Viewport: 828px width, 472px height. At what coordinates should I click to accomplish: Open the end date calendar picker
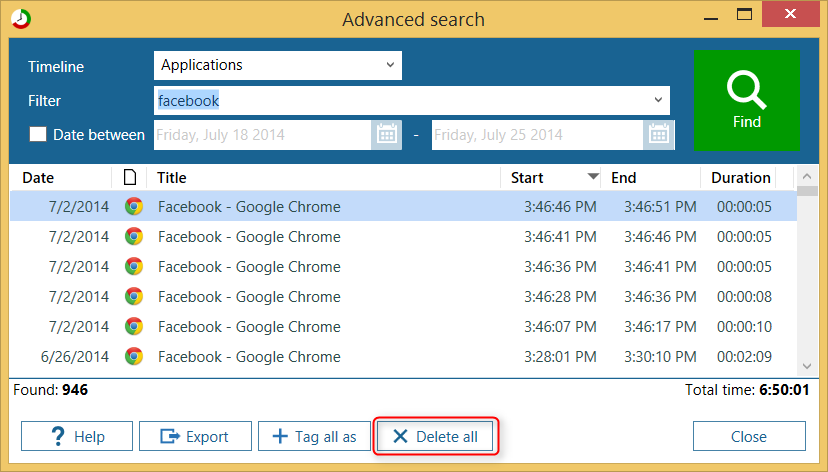click(658, 135)
